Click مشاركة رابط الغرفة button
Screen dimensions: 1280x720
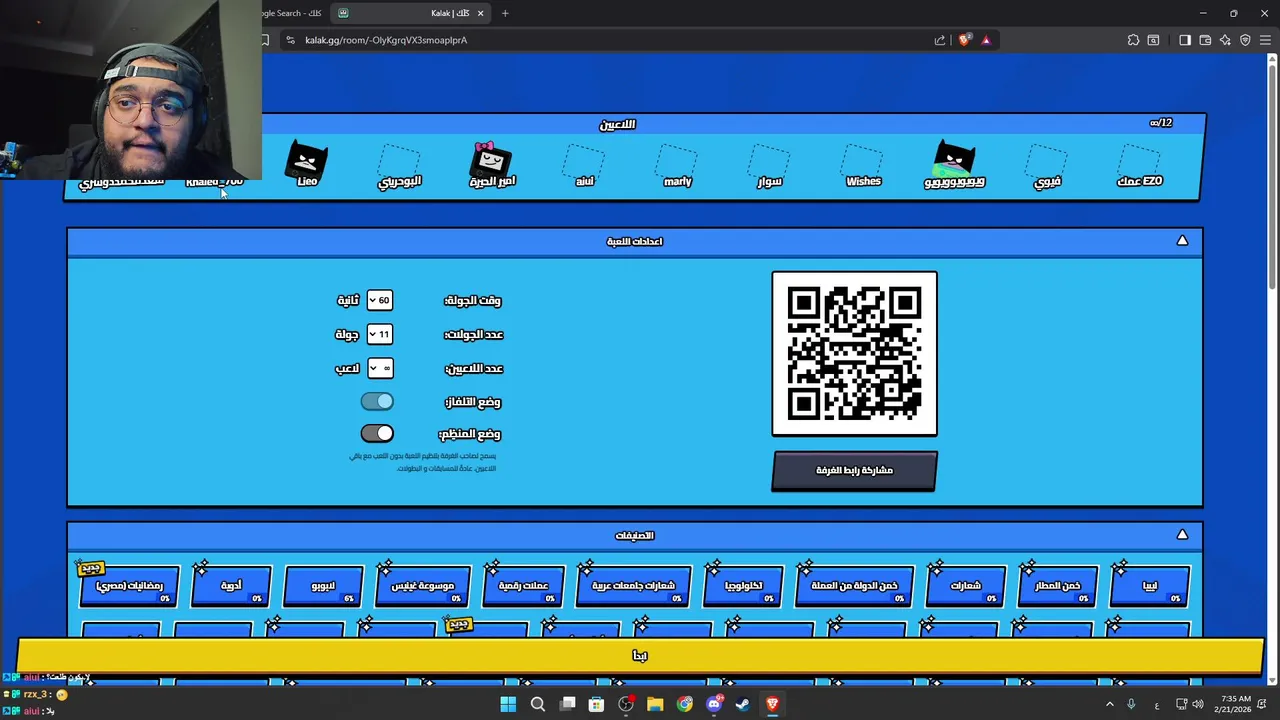click(x=854, y=470)
